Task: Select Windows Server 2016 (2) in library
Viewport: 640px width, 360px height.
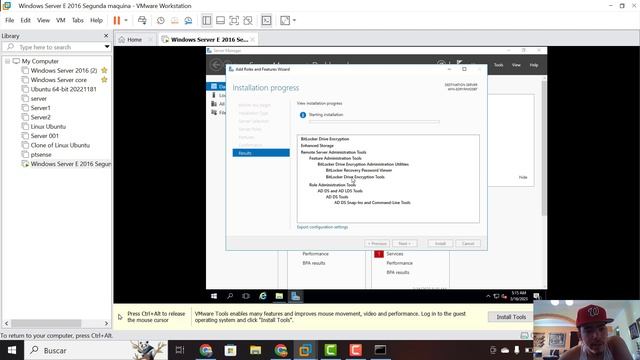Action: pos(64,71)
